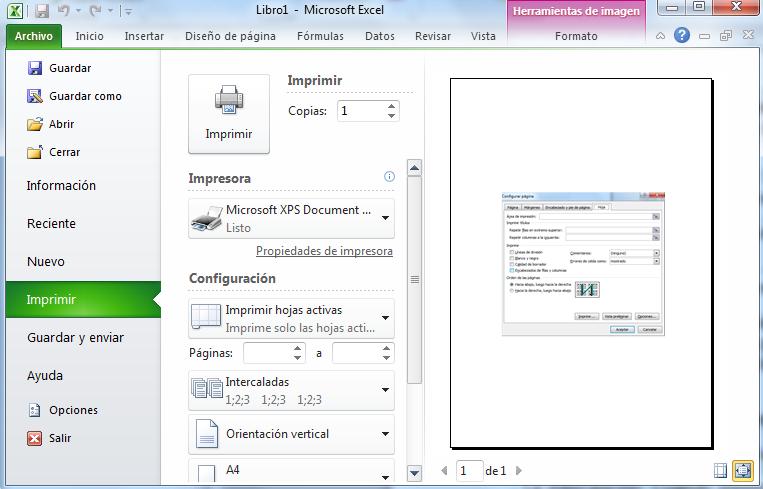Open the Revisar ribbon tab
Screen dimensions: 763x489
click(x=433, y=36)
